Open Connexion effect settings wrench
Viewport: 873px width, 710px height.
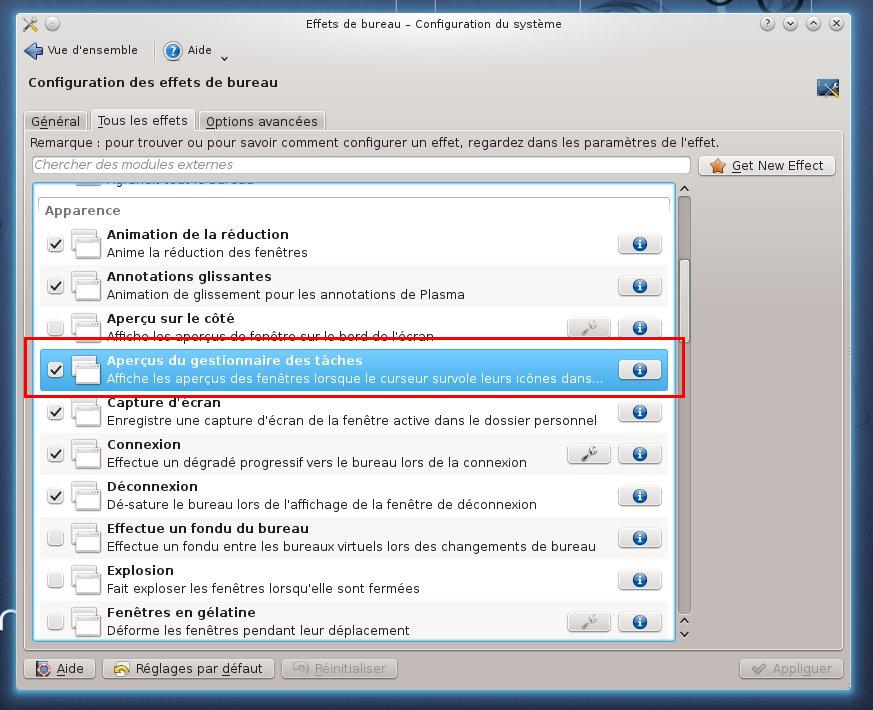point(589,454)
